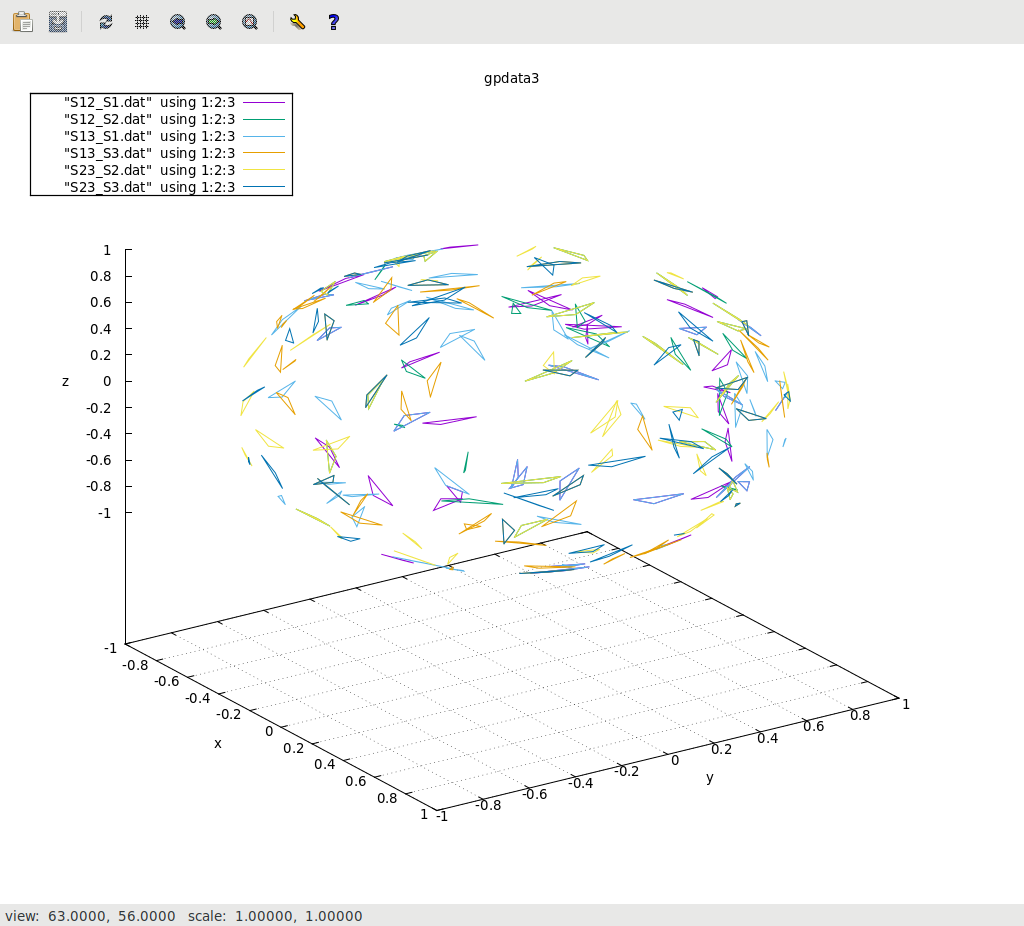This screenshot has width=1024, height=926.
Task: Hide the "S12_S2.dat" plot via its legend label
Action: tap(149, 119)
